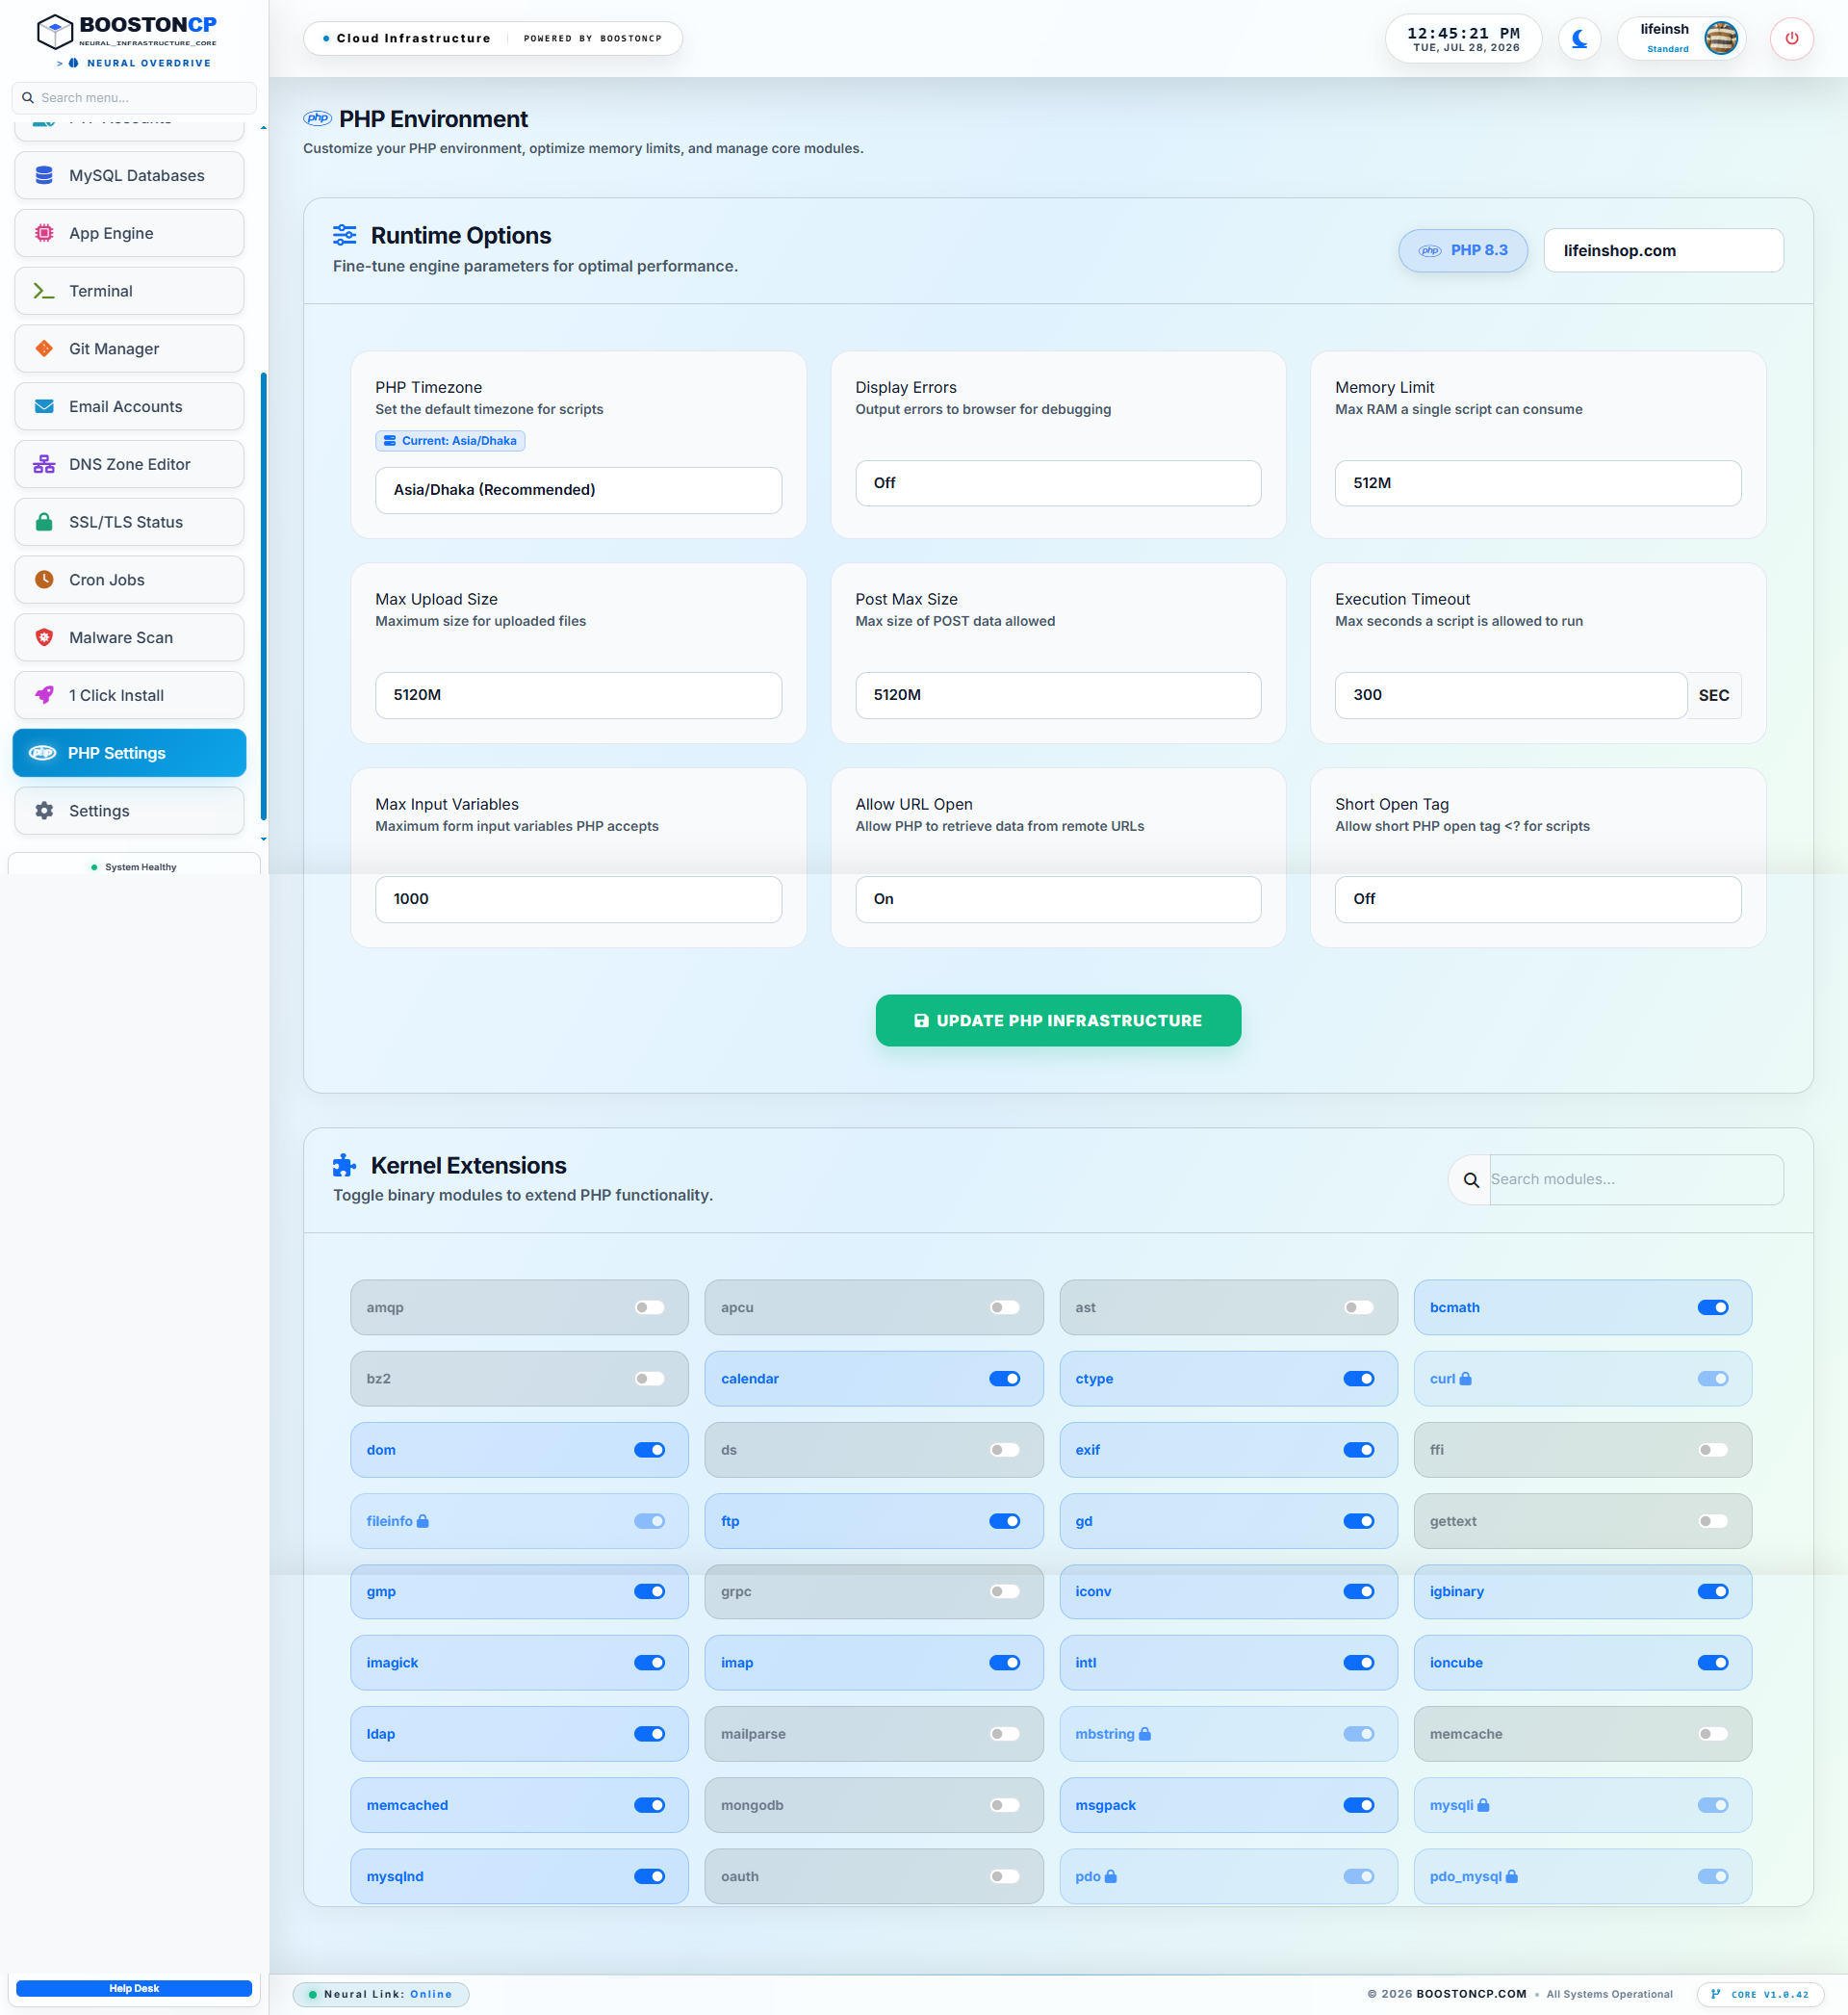
Task: Click the Malware Scan shield icon
Action: (44, 638)
